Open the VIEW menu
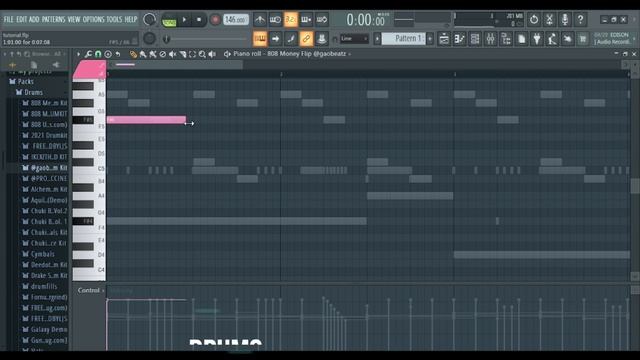This screenshot has height=360, width=640. click(x=74, y=20)
